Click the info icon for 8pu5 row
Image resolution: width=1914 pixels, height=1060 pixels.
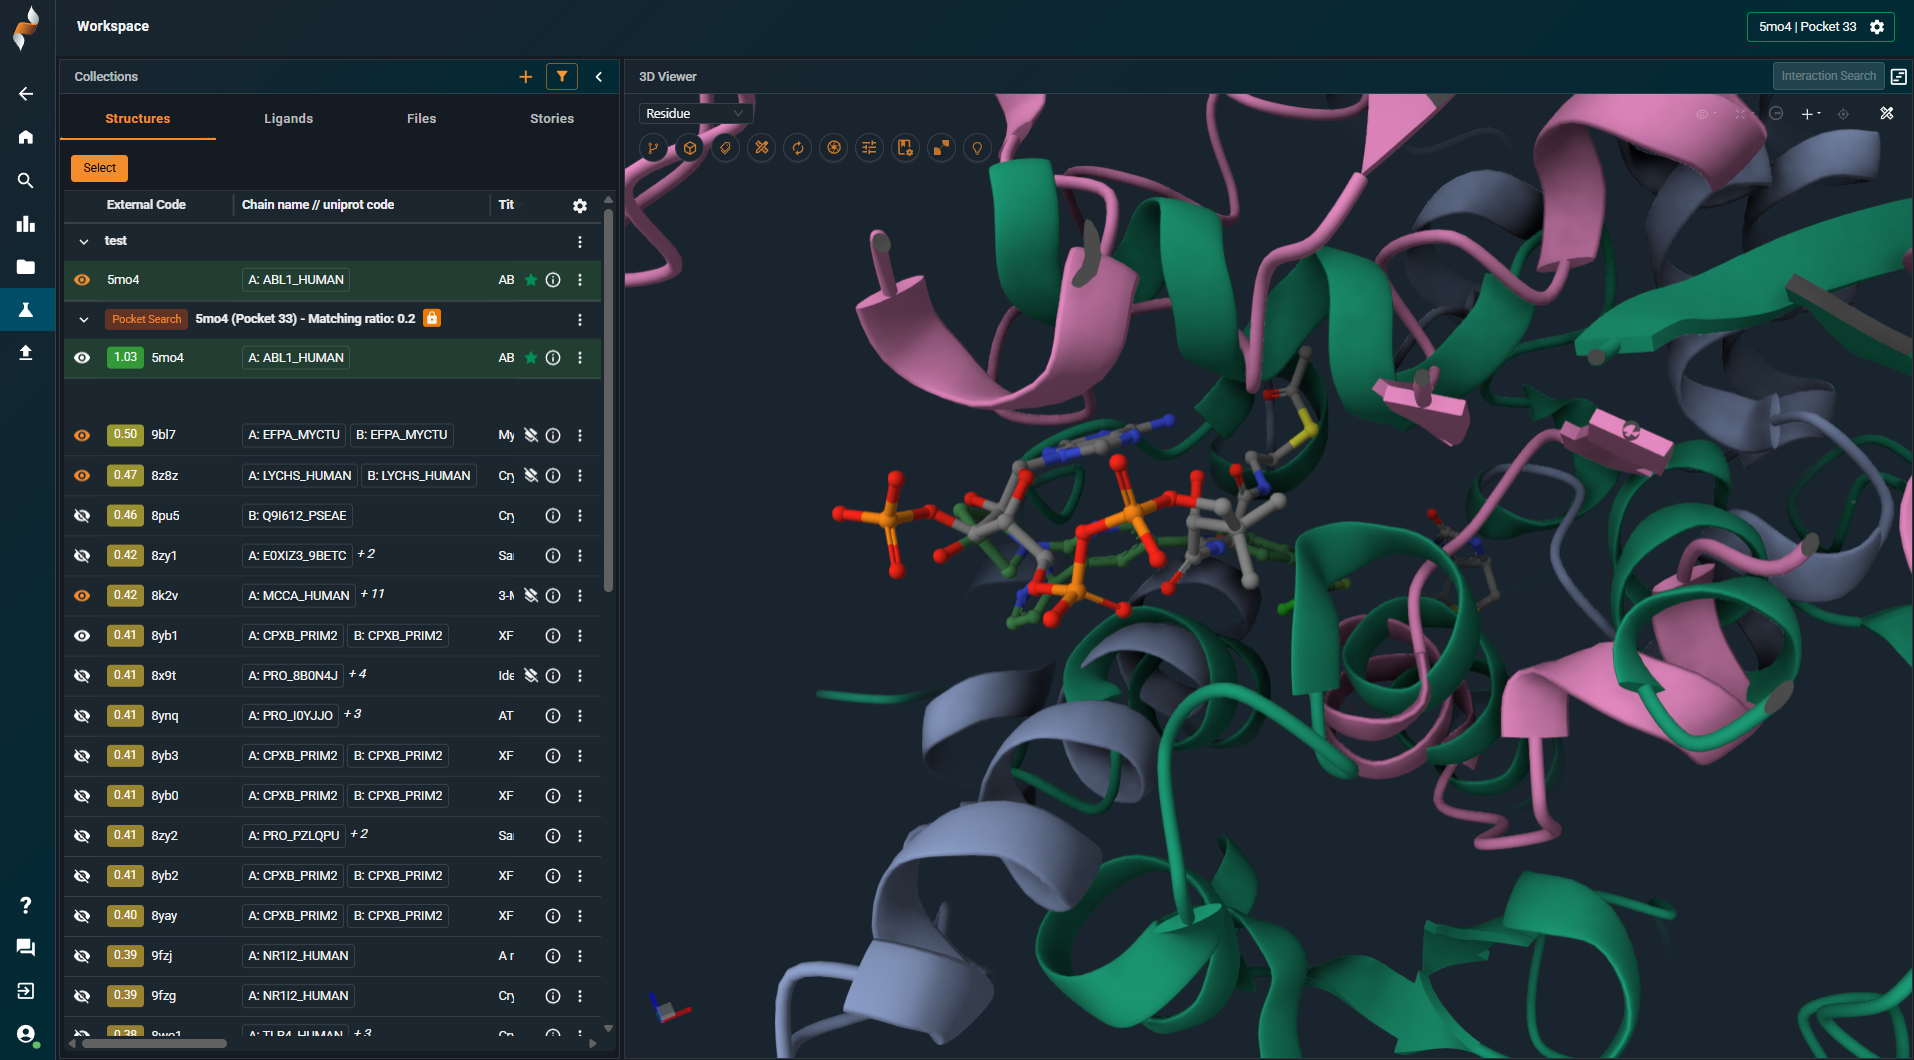[553, 516]
